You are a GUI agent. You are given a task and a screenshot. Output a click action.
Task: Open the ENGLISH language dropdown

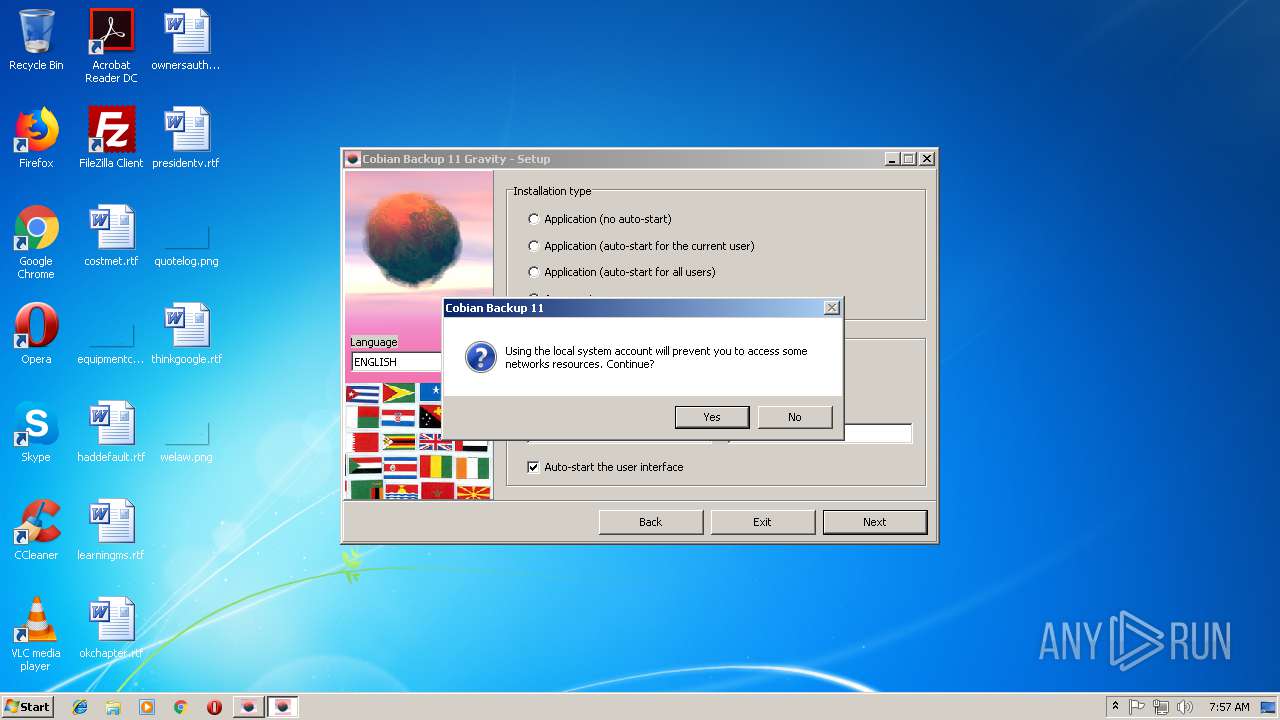(x=396, y=362)
